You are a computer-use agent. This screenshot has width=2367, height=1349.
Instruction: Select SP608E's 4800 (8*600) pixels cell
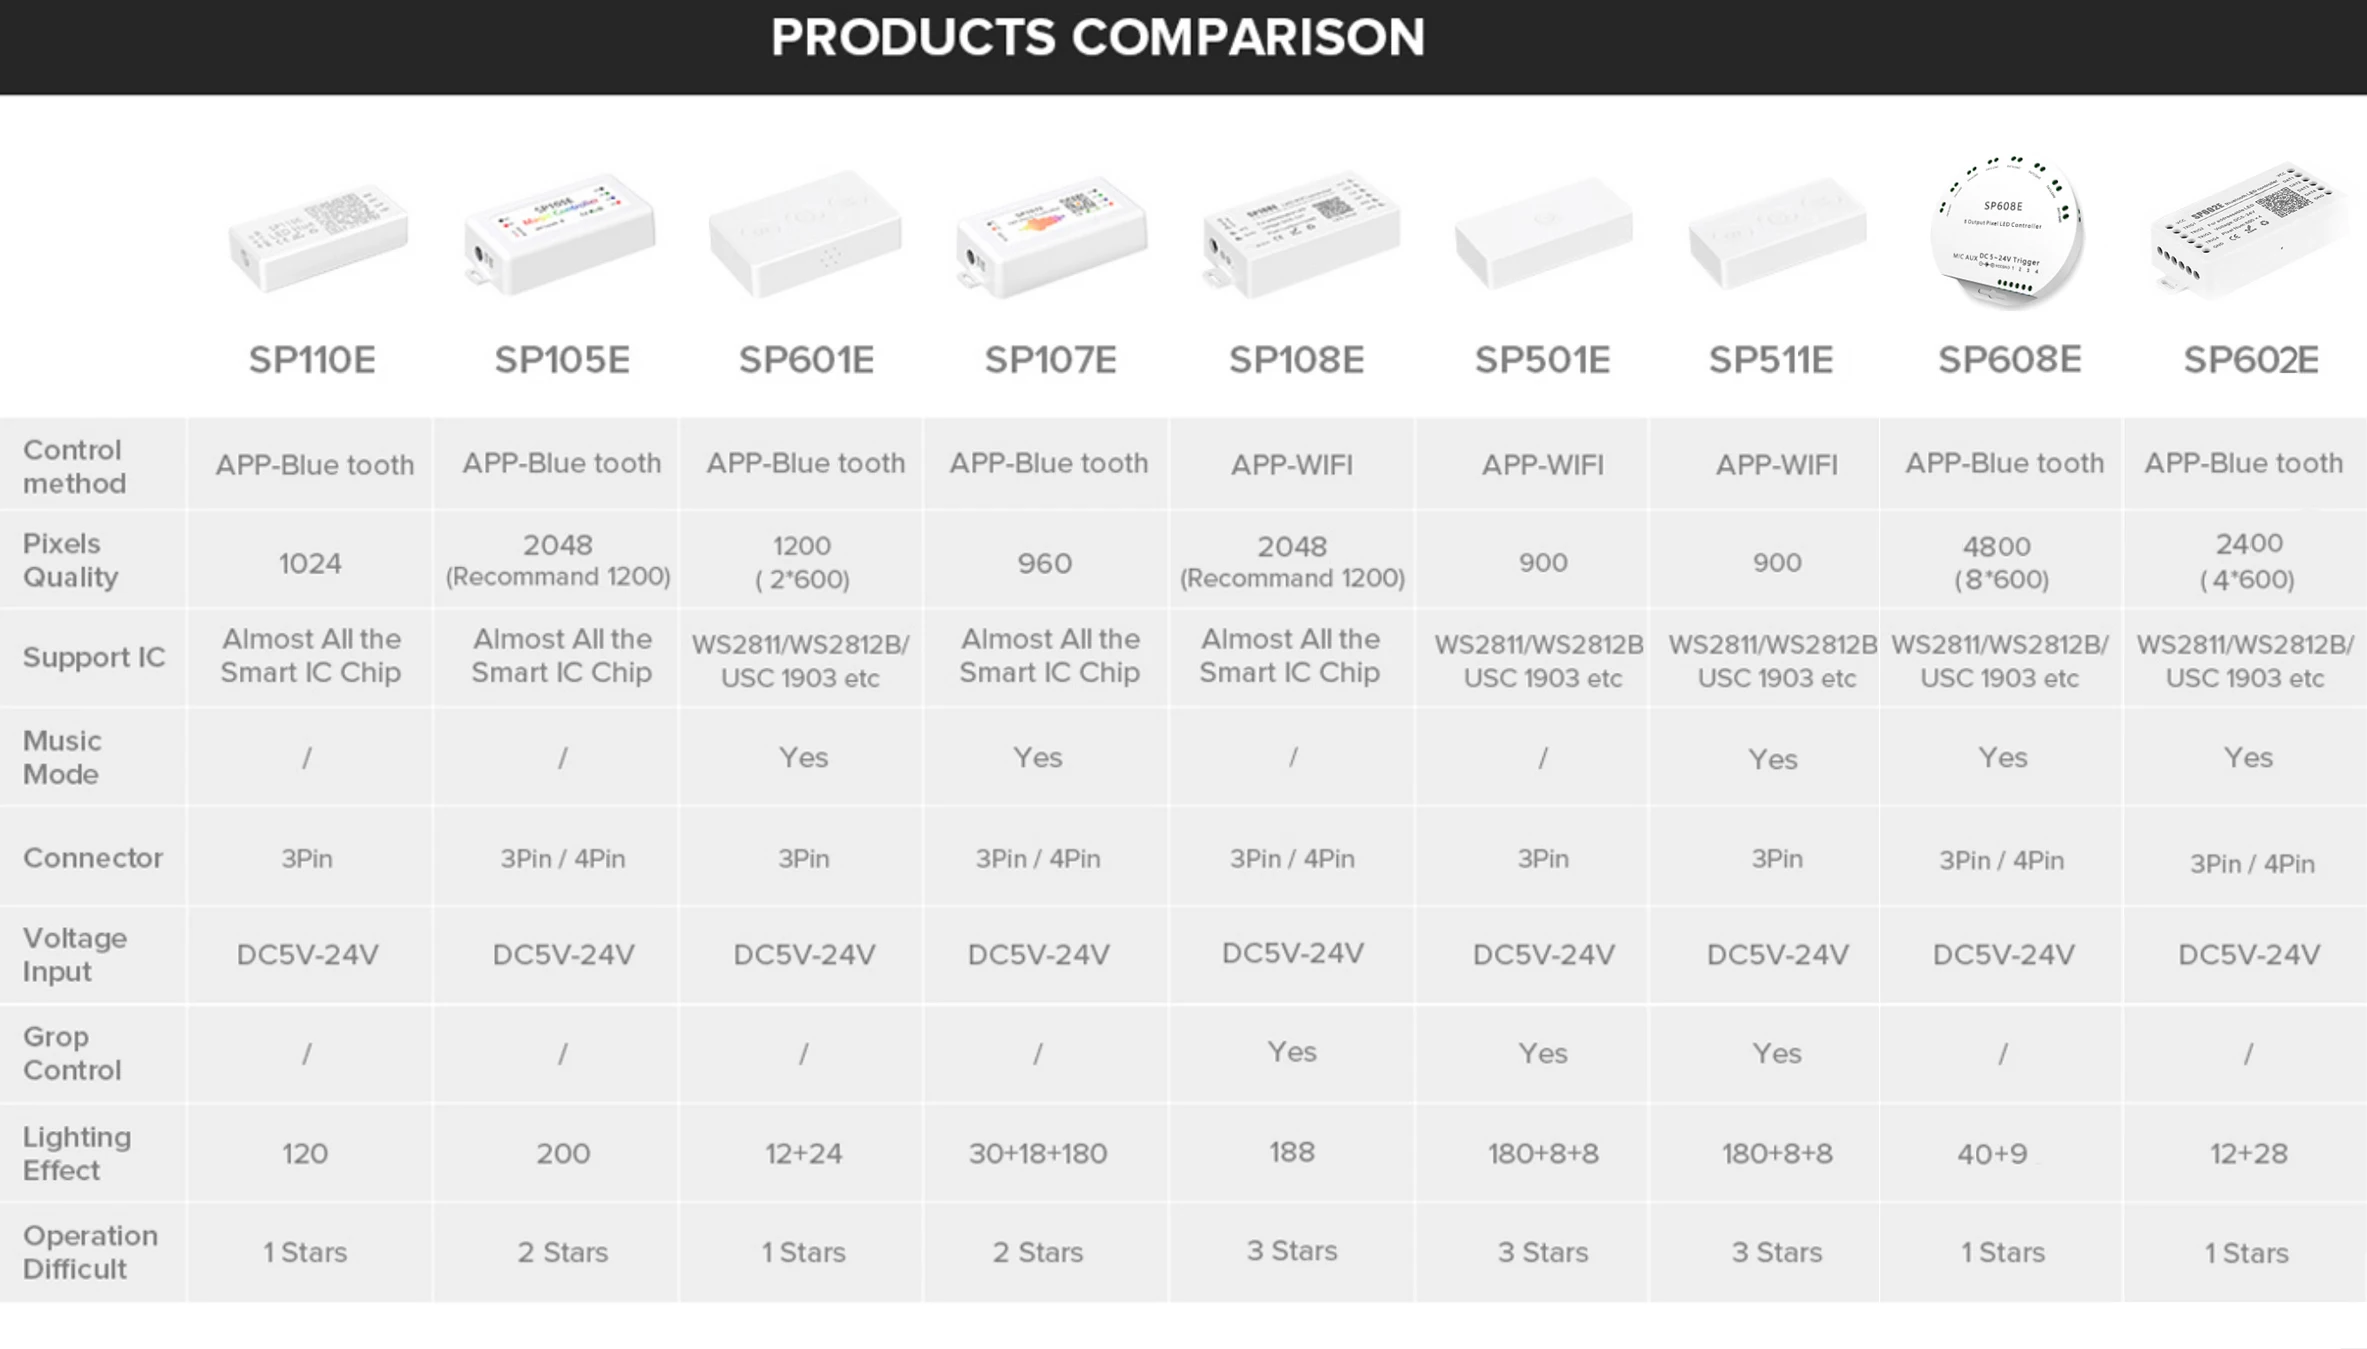2000,562
